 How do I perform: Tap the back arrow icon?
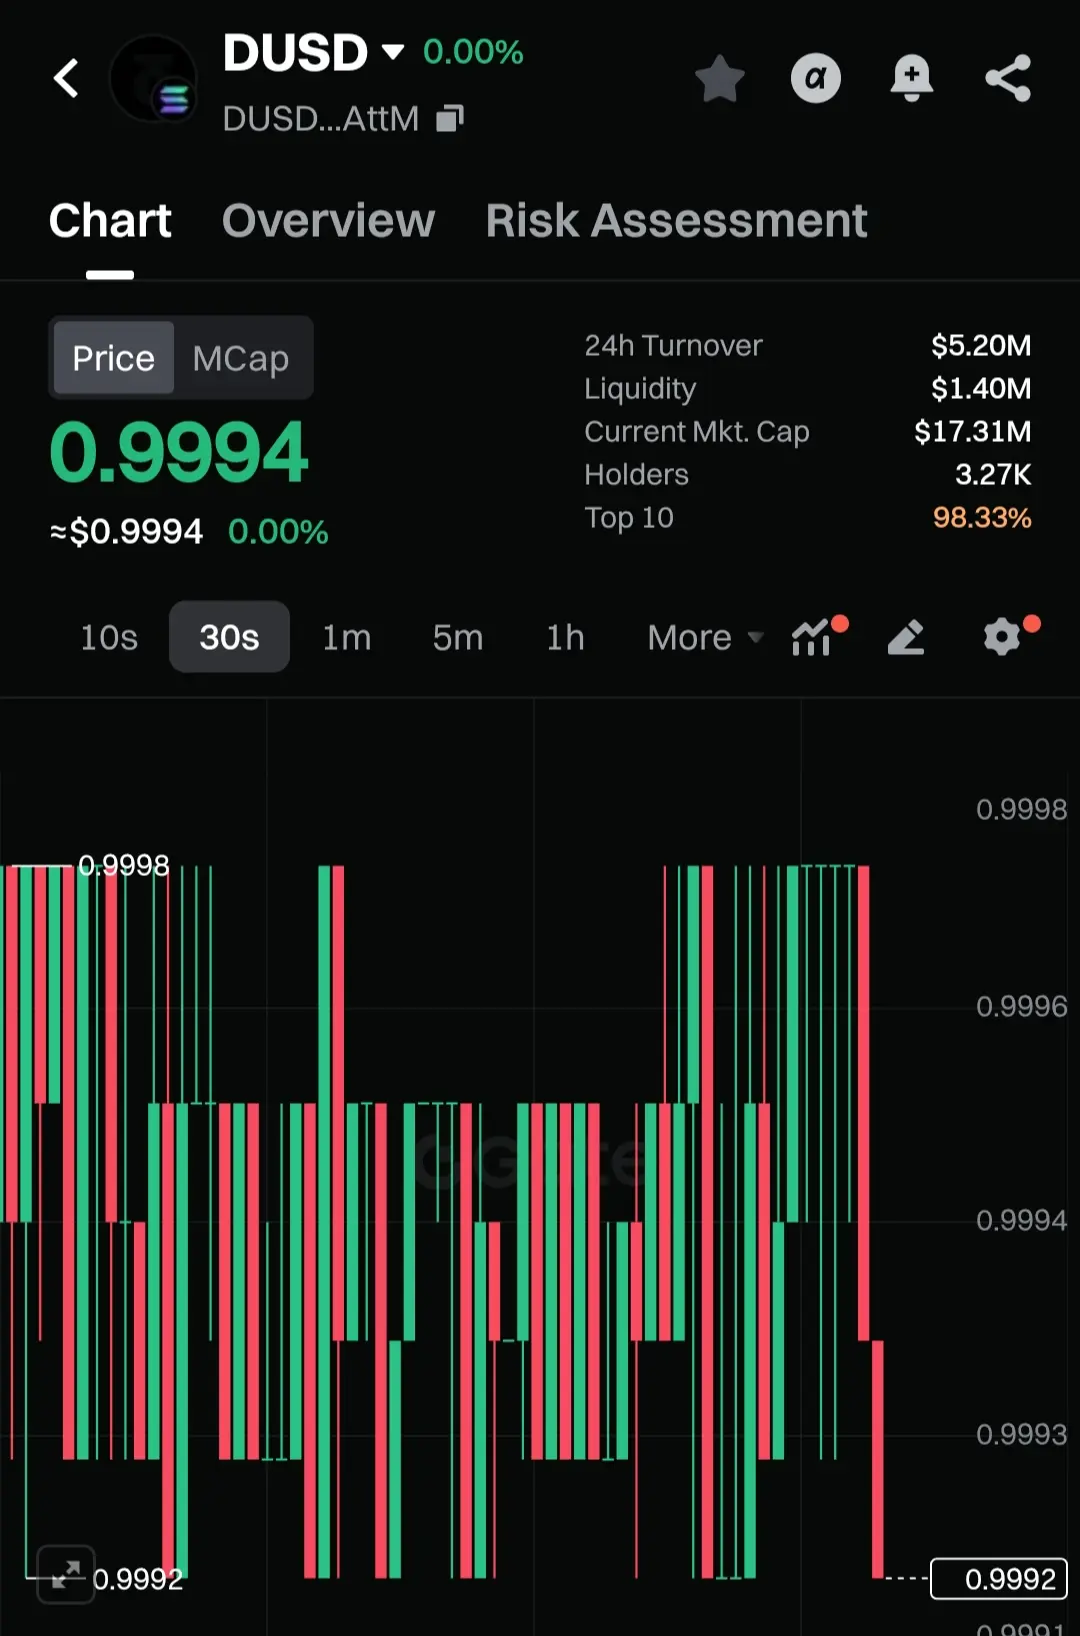tap(66, 78)
